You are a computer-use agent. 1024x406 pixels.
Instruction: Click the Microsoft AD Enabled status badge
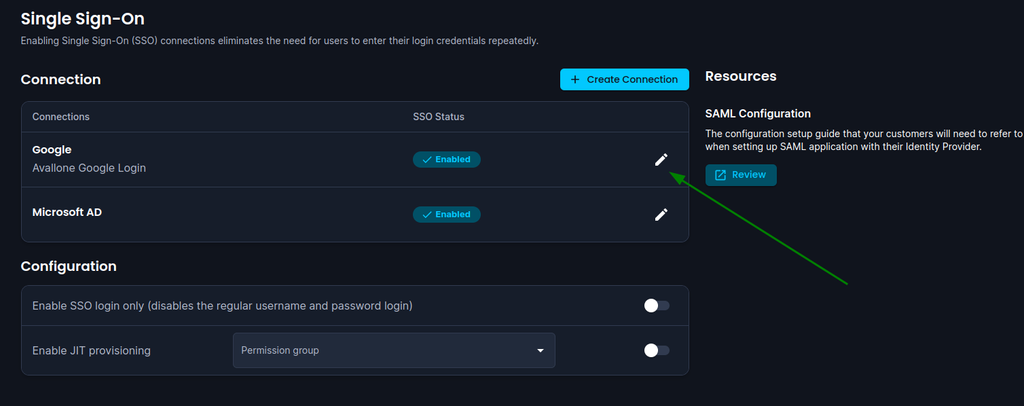tap(447, 215)
